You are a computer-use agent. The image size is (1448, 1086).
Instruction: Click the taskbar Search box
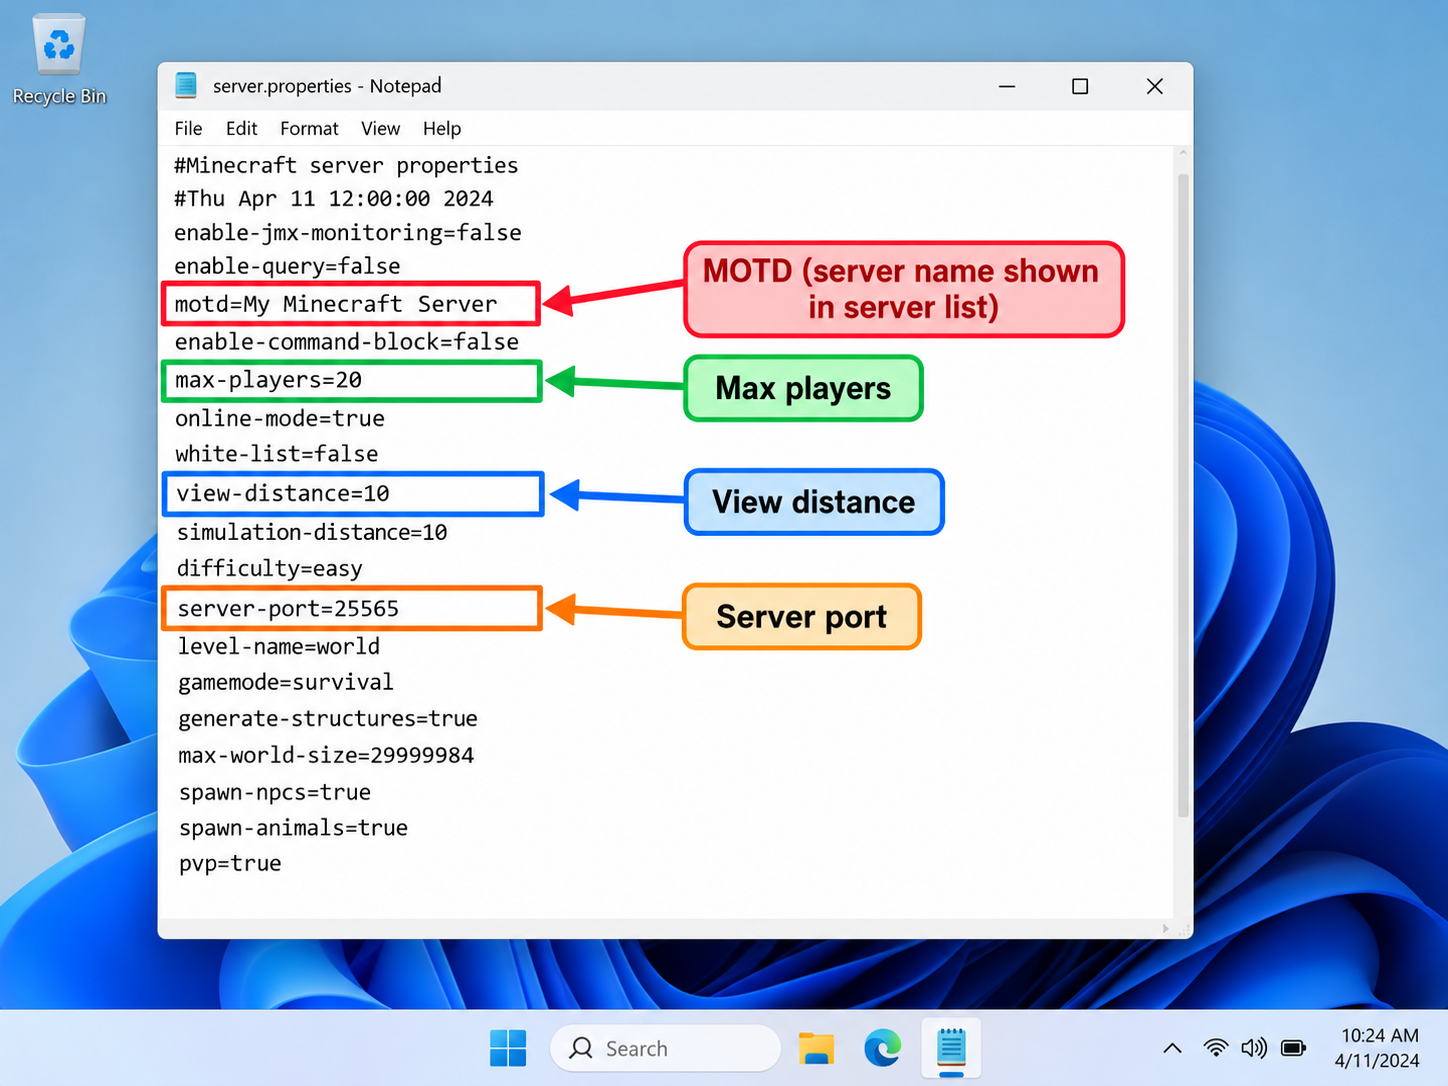point(665,1048)
